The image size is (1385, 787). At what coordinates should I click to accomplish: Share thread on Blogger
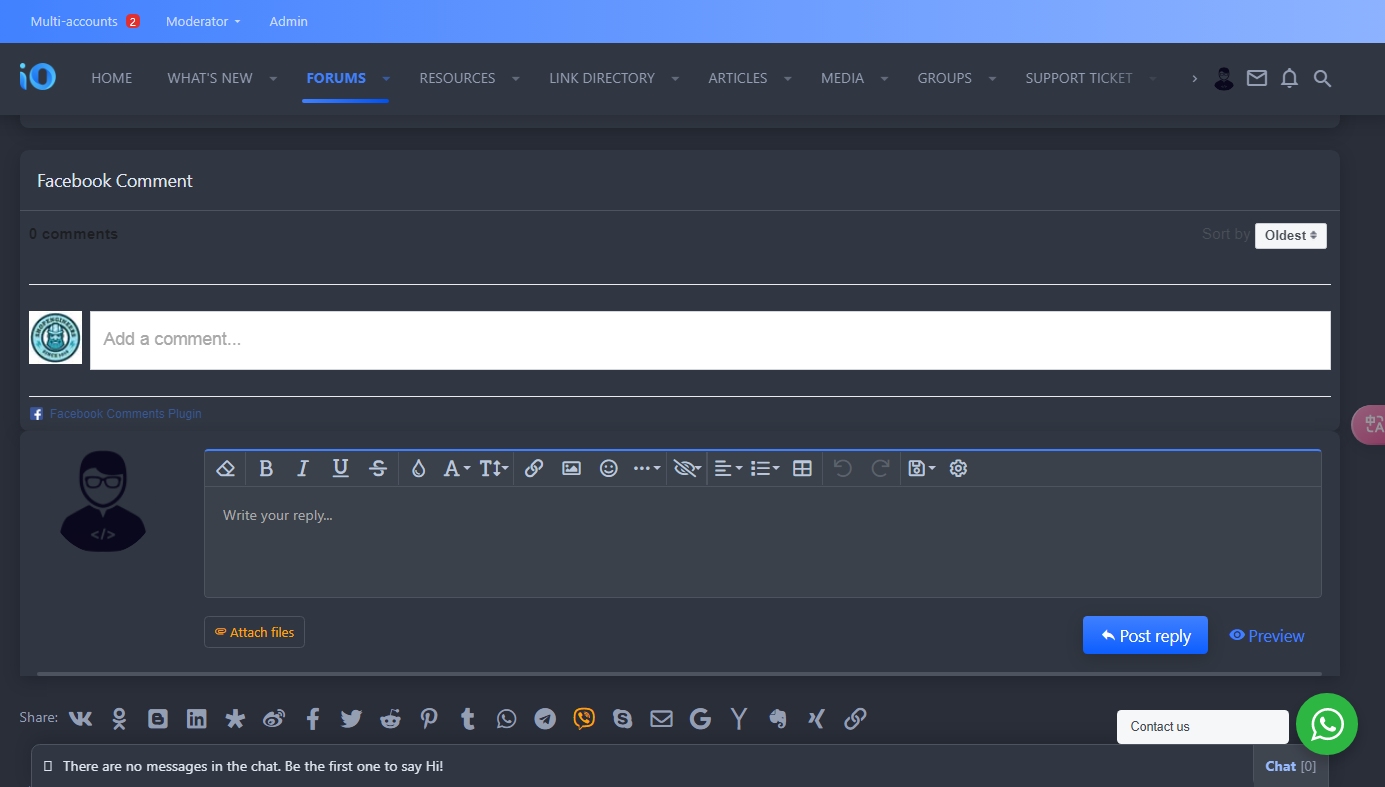158,718
